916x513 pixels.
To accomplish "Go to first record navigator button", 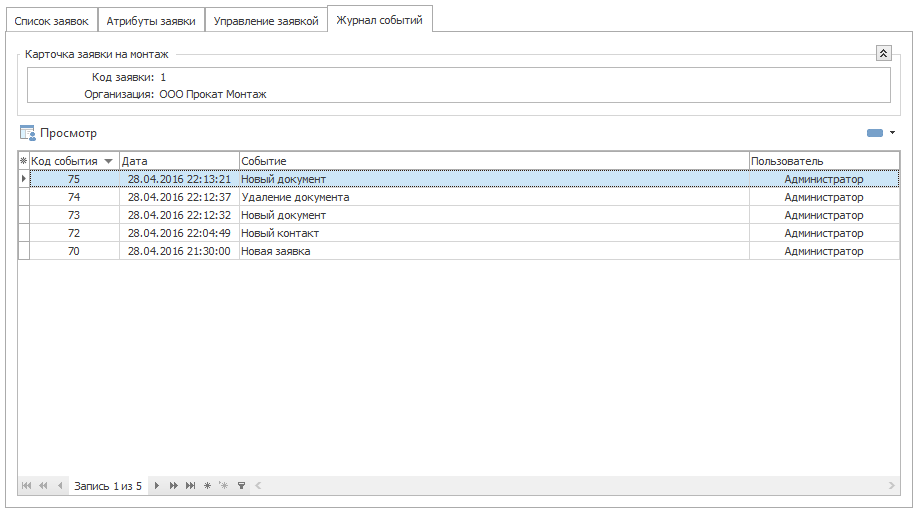I will [26, 486].
